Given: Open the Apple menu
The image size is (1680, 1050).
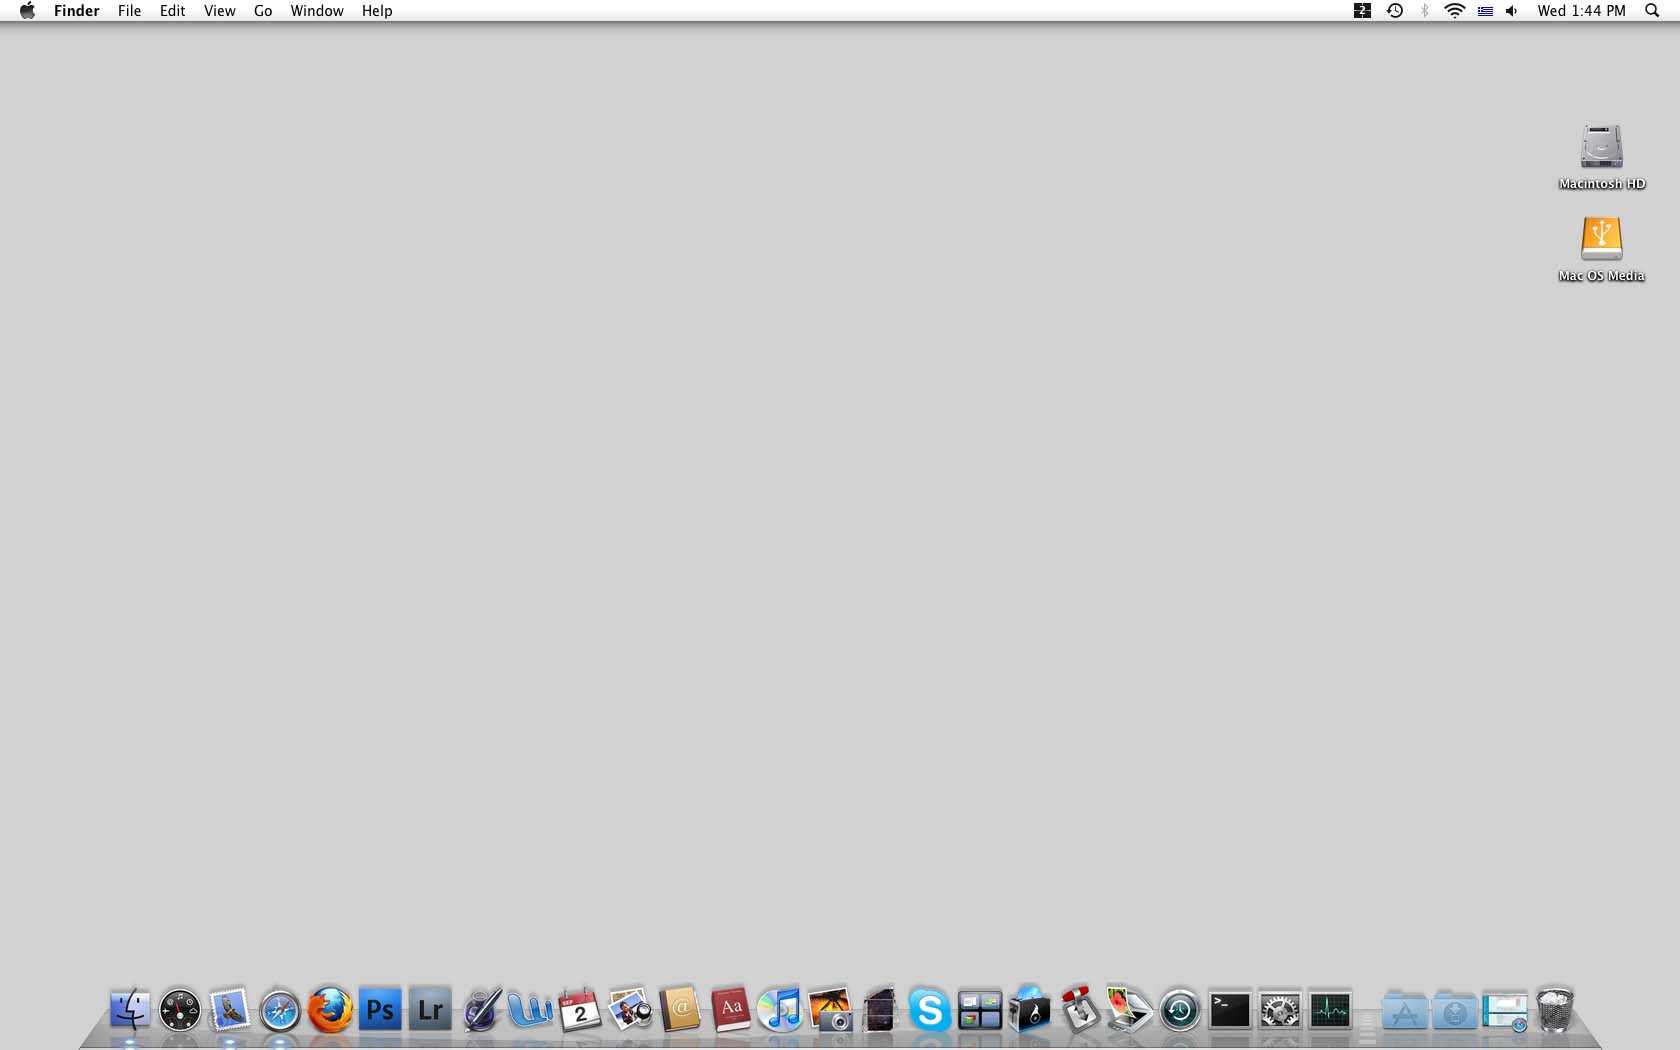Looking at the screenshot, I should pos(28,11).
